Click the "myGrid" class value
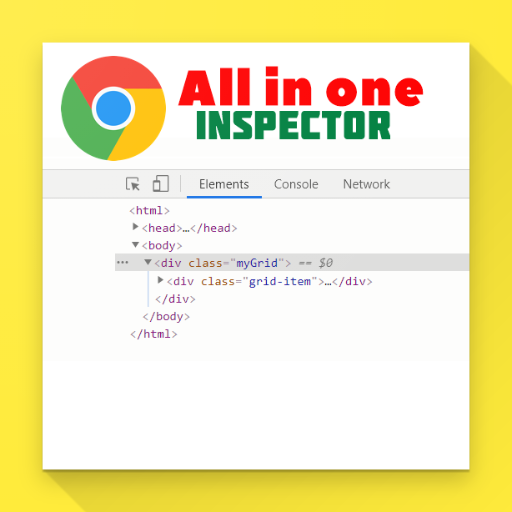 pyautogui.click(x=257, y=263)
